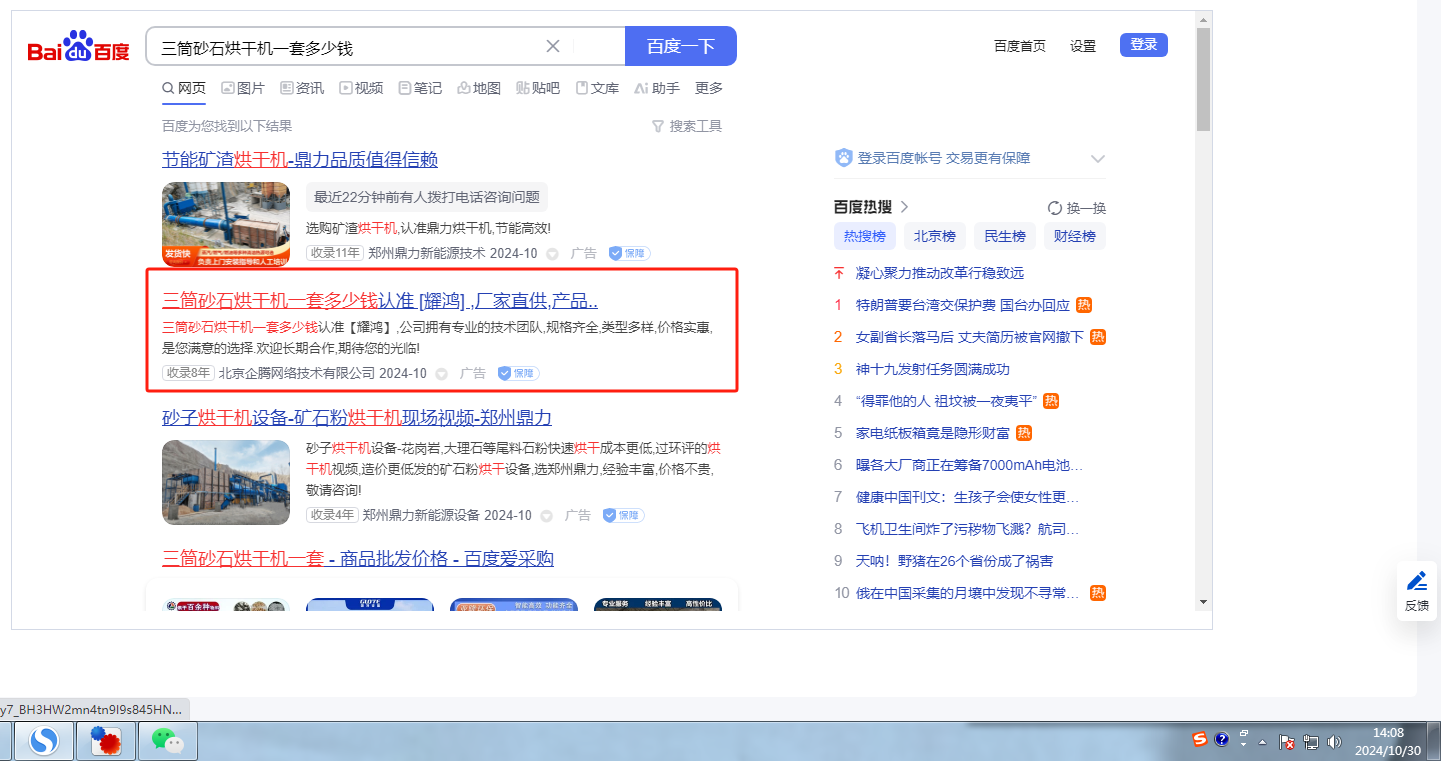The width and height of the screenshot is (1441, 761).
Task: Select the 北京榜 tab
Action: coord(935,236)
